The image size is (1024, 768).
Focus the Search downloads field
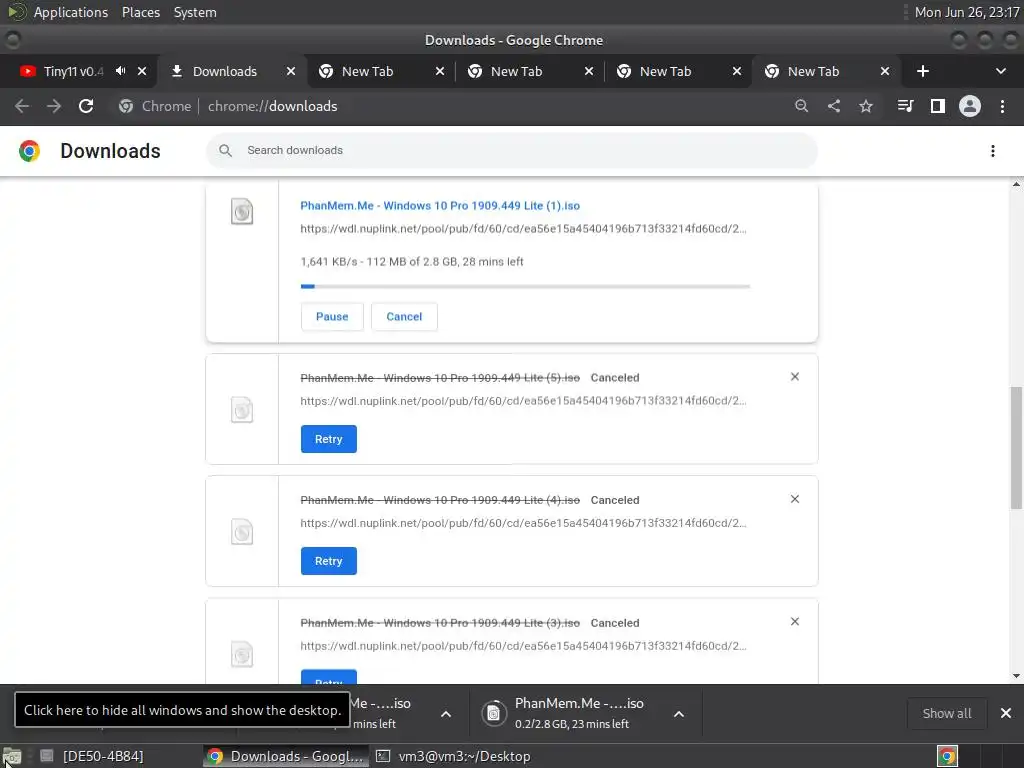click(x=512, y=151)
